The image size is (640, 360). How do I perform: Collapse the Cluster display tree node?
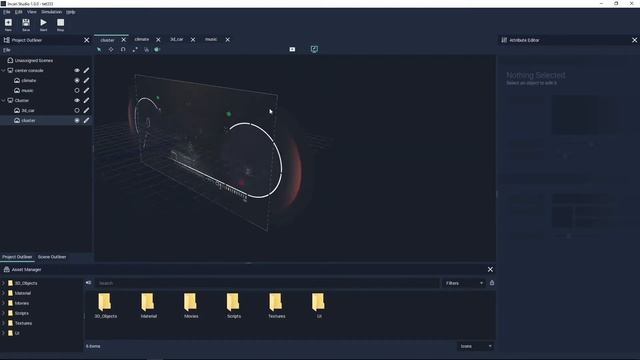[x=4, y=100]
